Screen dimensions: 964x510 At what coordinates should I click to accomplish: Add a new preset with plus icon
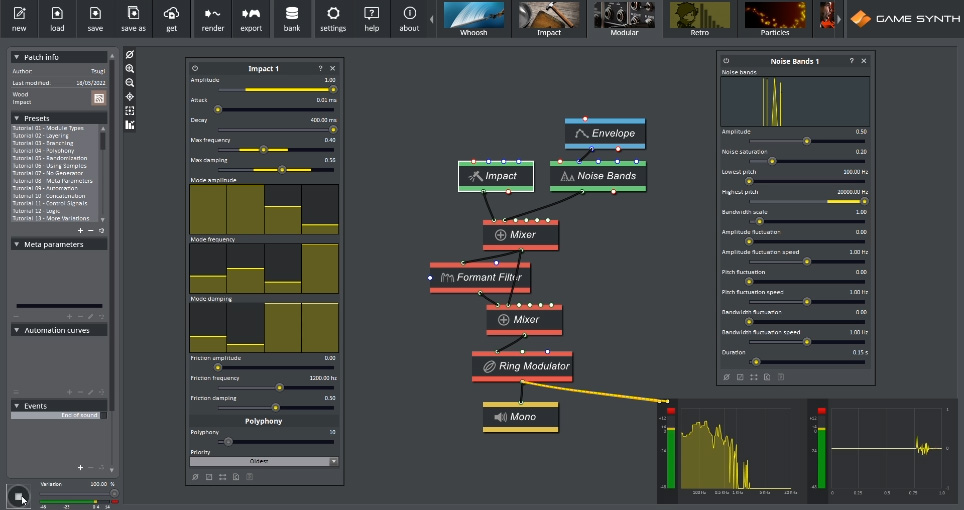point(80,230)
